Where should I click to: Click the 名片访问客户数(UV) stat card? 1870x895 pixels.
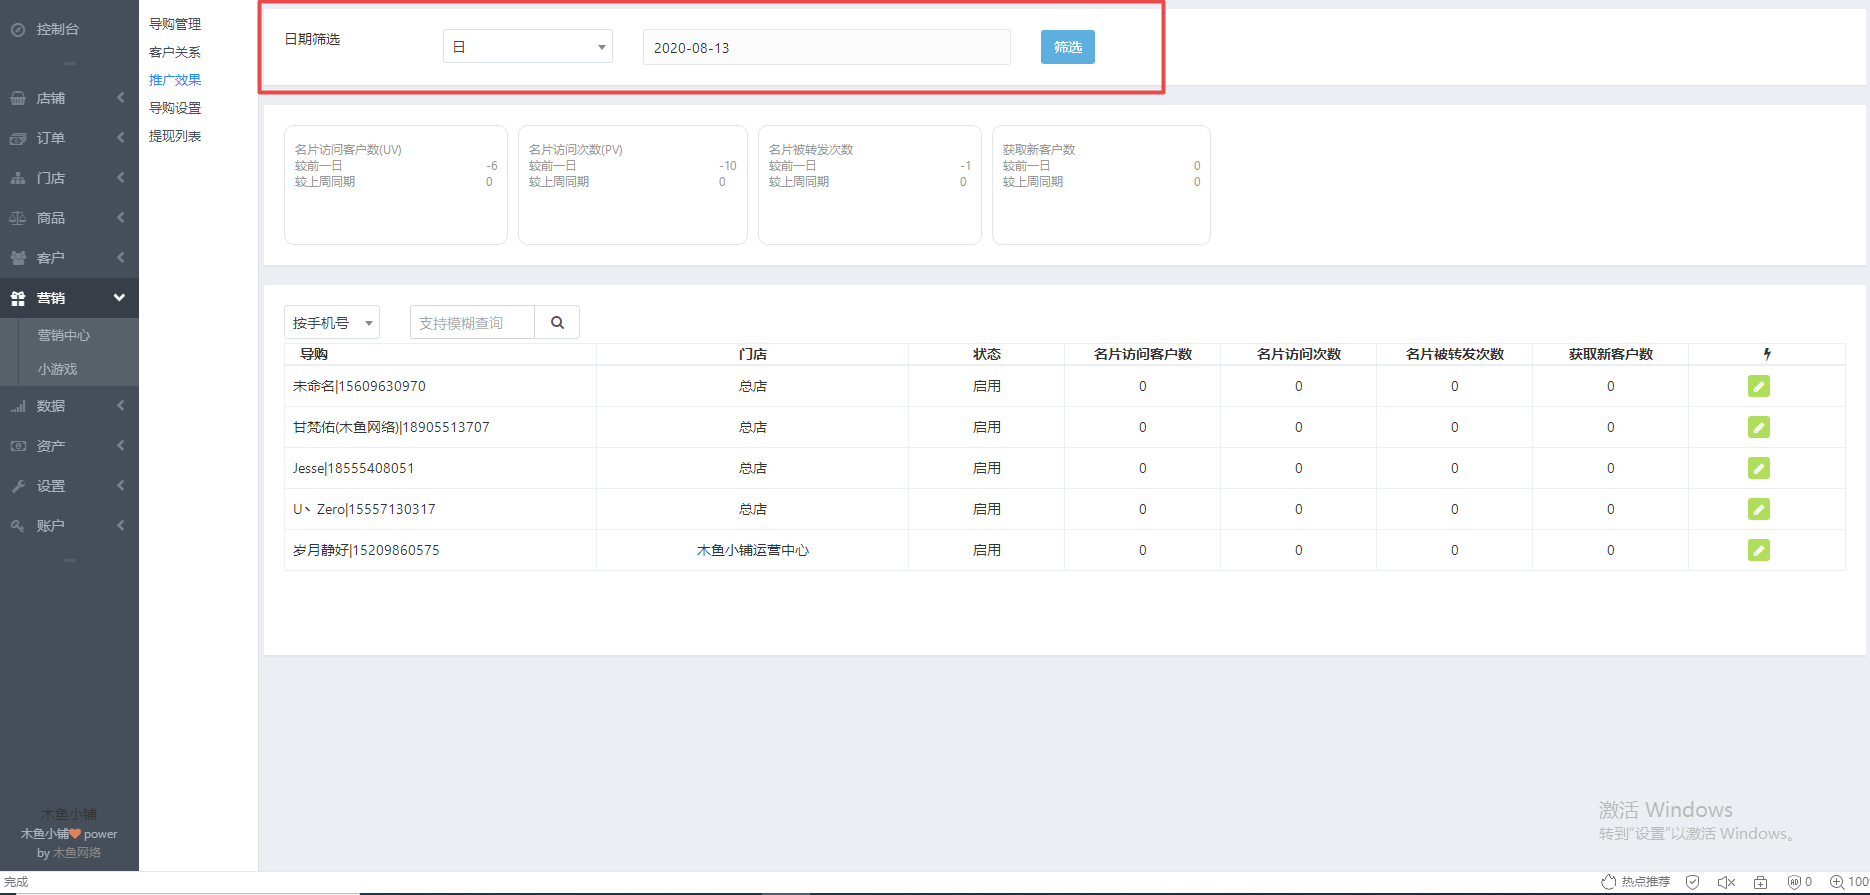396,185
